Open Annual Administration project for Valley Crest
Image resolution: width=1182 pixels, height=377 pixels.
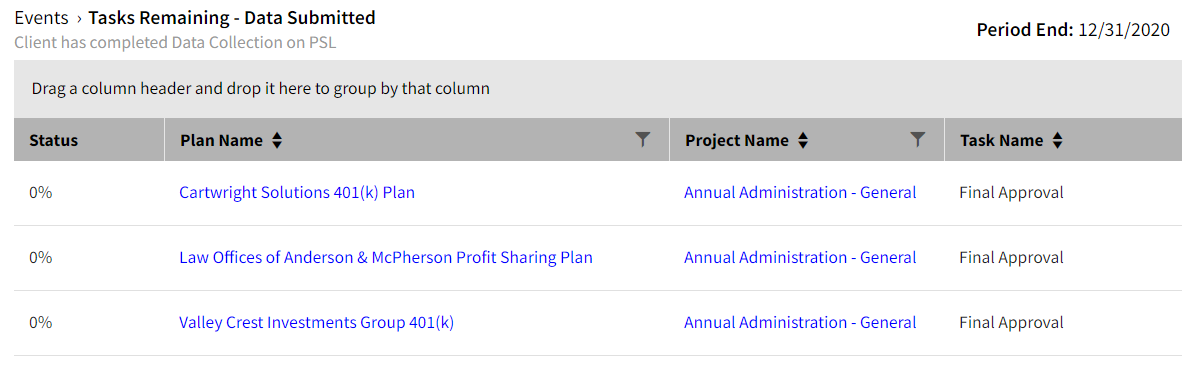[800, 323]
